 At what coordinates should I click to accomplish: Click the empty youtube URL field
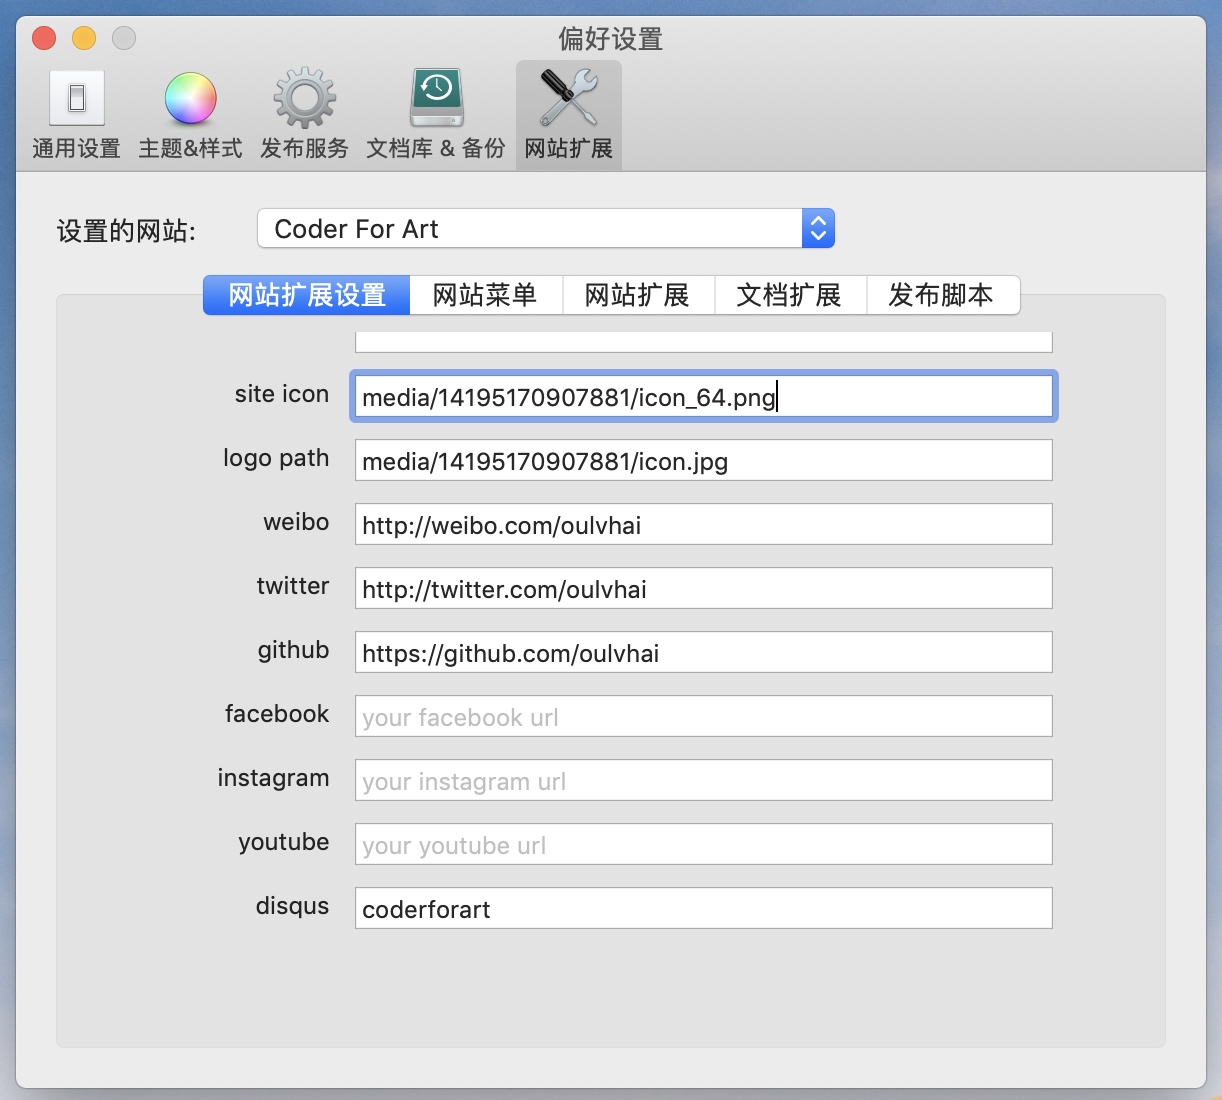point(703,845)
